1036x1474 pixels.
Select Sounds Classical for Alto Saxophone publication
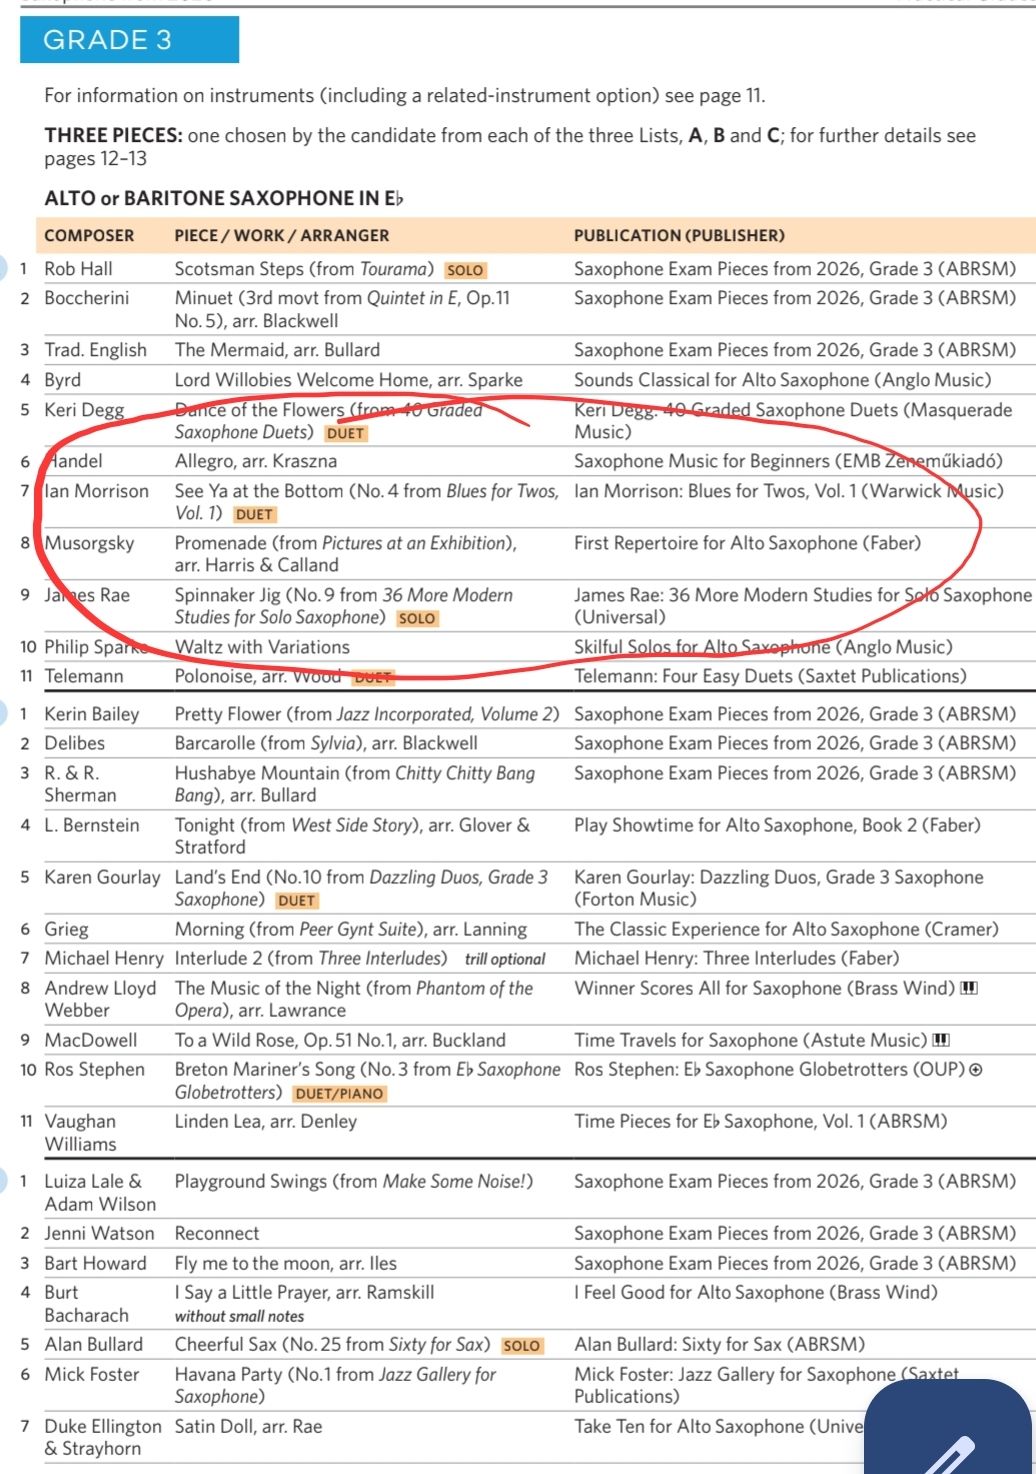[x=783, y=380]
